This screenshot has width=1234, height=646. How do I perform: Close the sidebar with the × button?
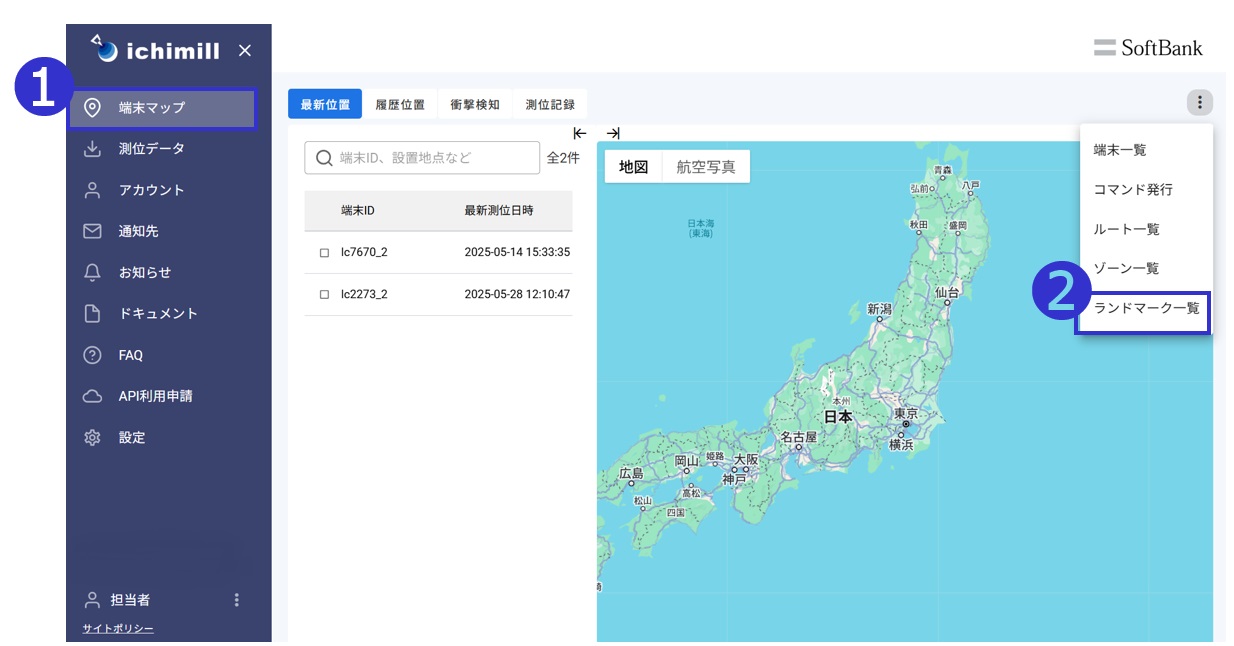point(245,51)
